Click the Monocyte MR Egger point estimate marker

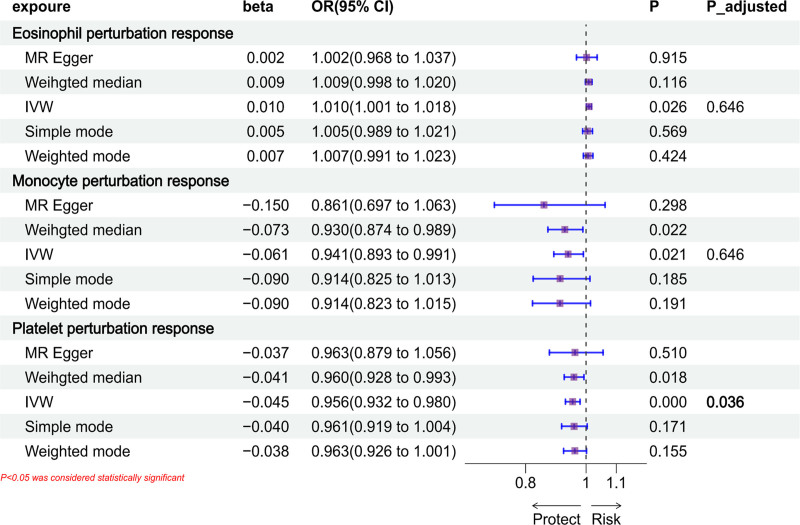544,205
